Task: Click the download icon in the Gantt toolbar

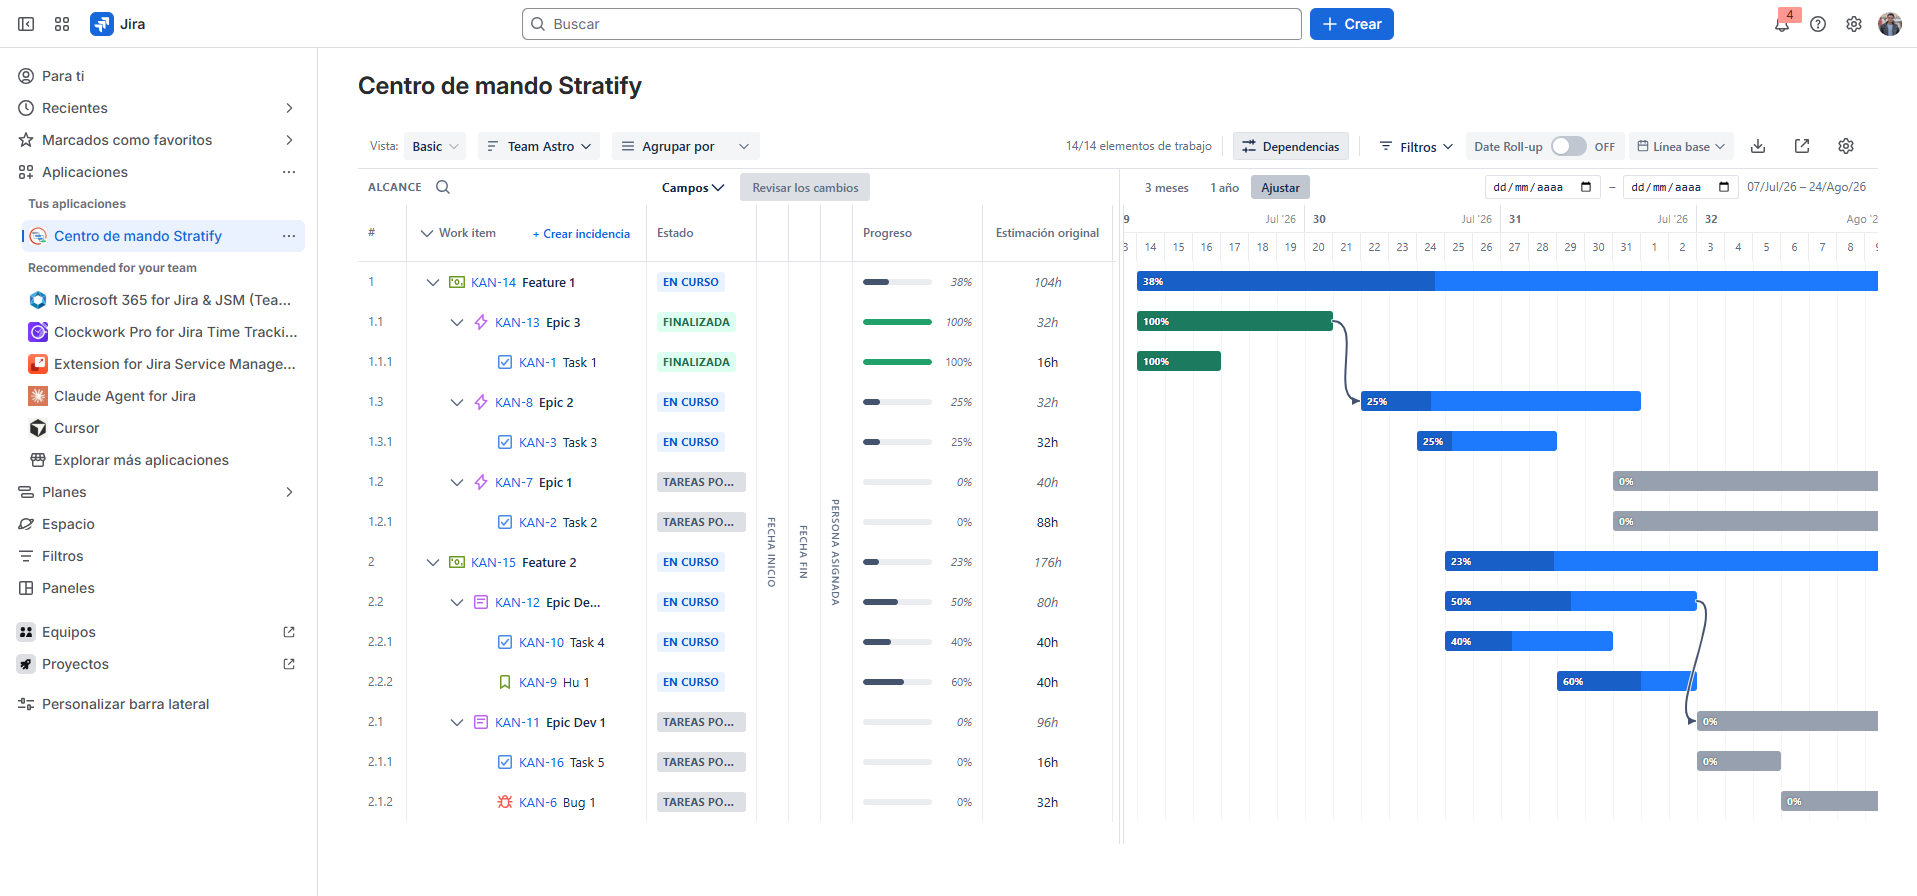Action: (1758, 146)
